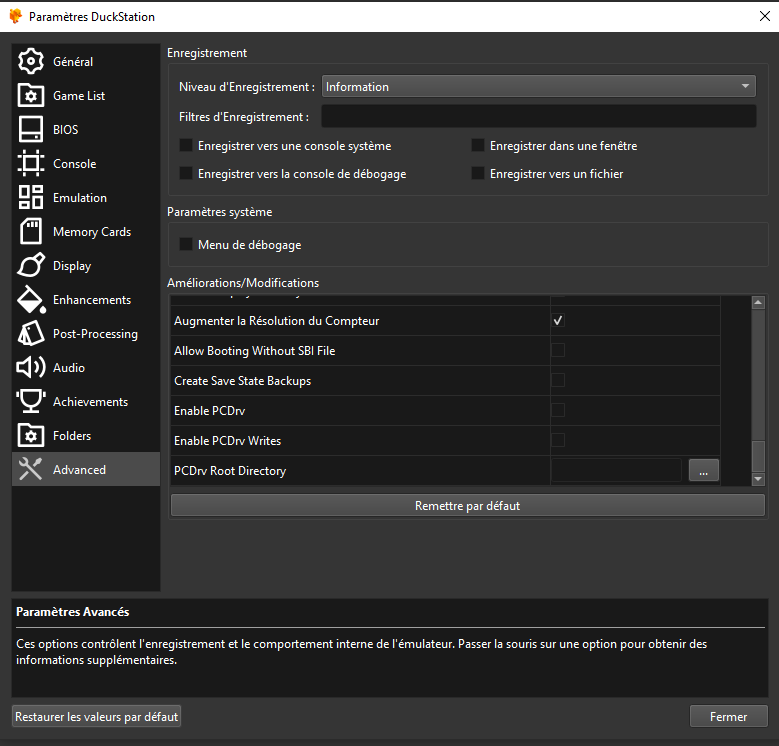Click the Achievements trophy icon
This screenshot has width=779, height=746.
[x=31, y=401]
